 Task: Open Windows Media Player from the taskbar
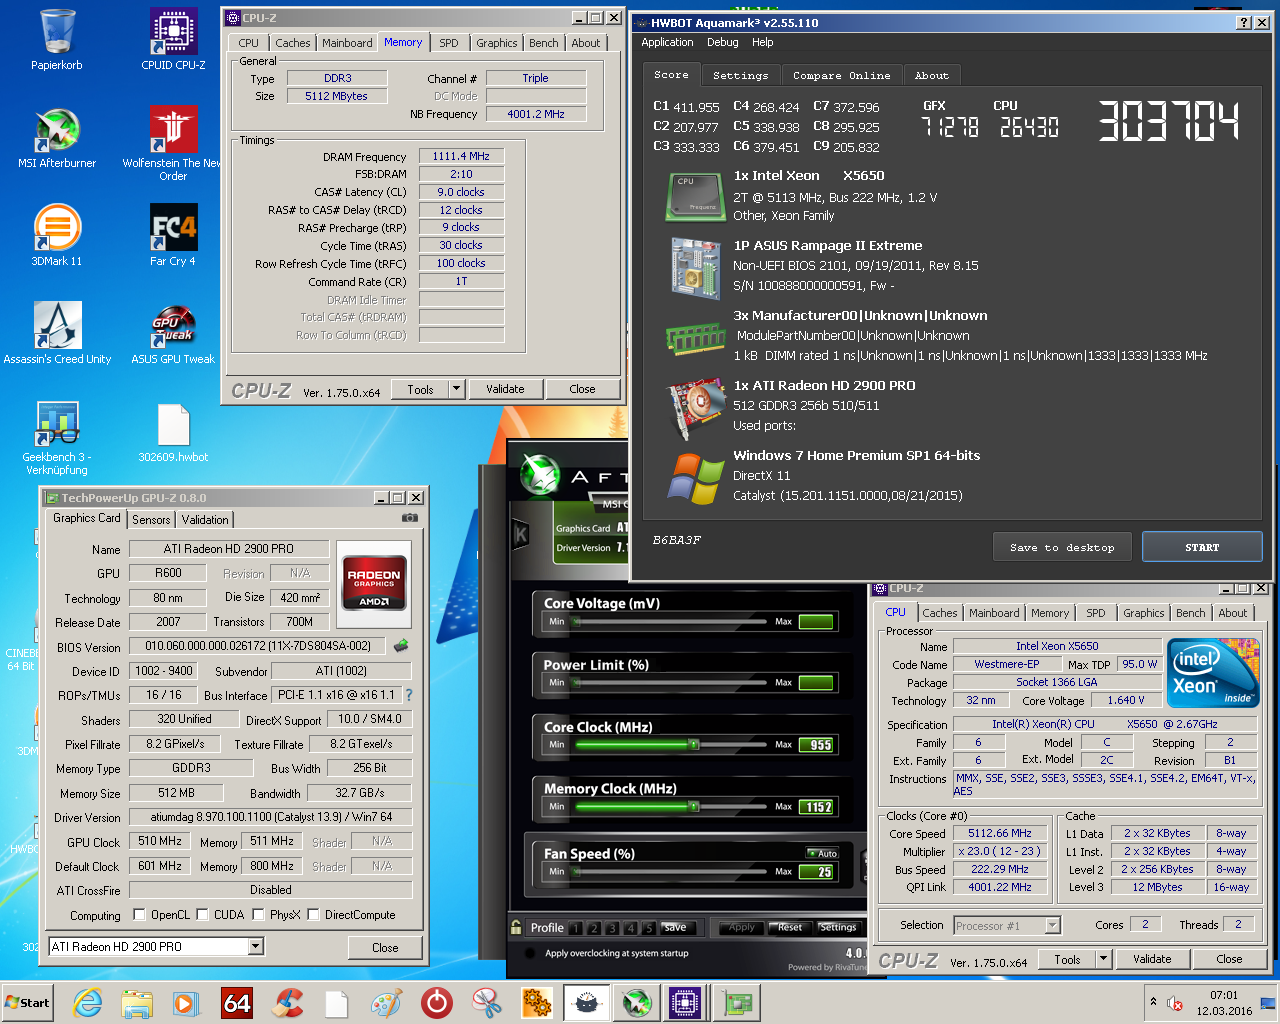coord(186,1003)
